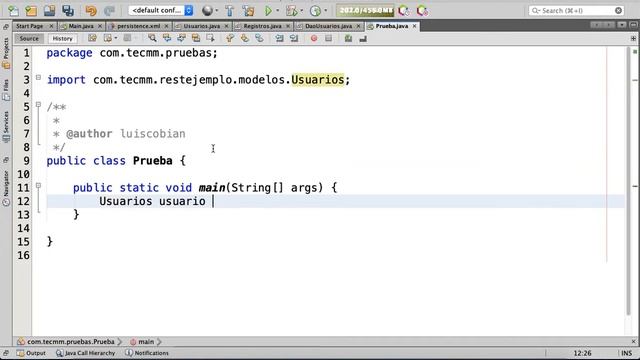640x360 pixels.
Task: Click the Next Bookmark icon
Action: (244, 38)
